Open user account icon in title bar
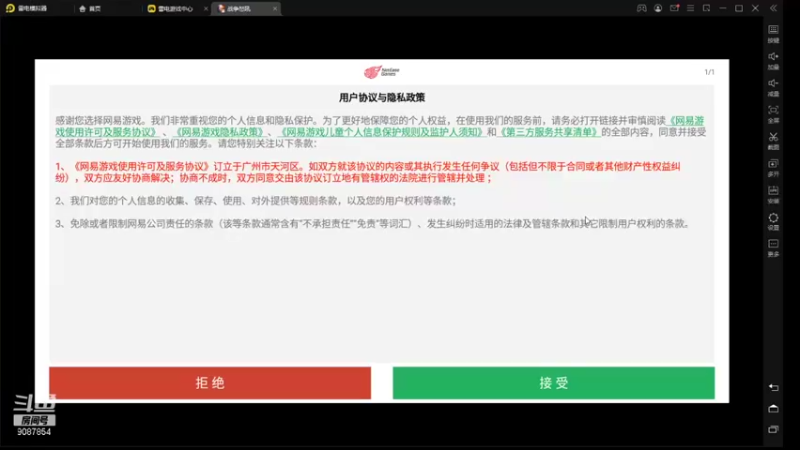This screenshot has height=450, width=800. click(658, 8)
